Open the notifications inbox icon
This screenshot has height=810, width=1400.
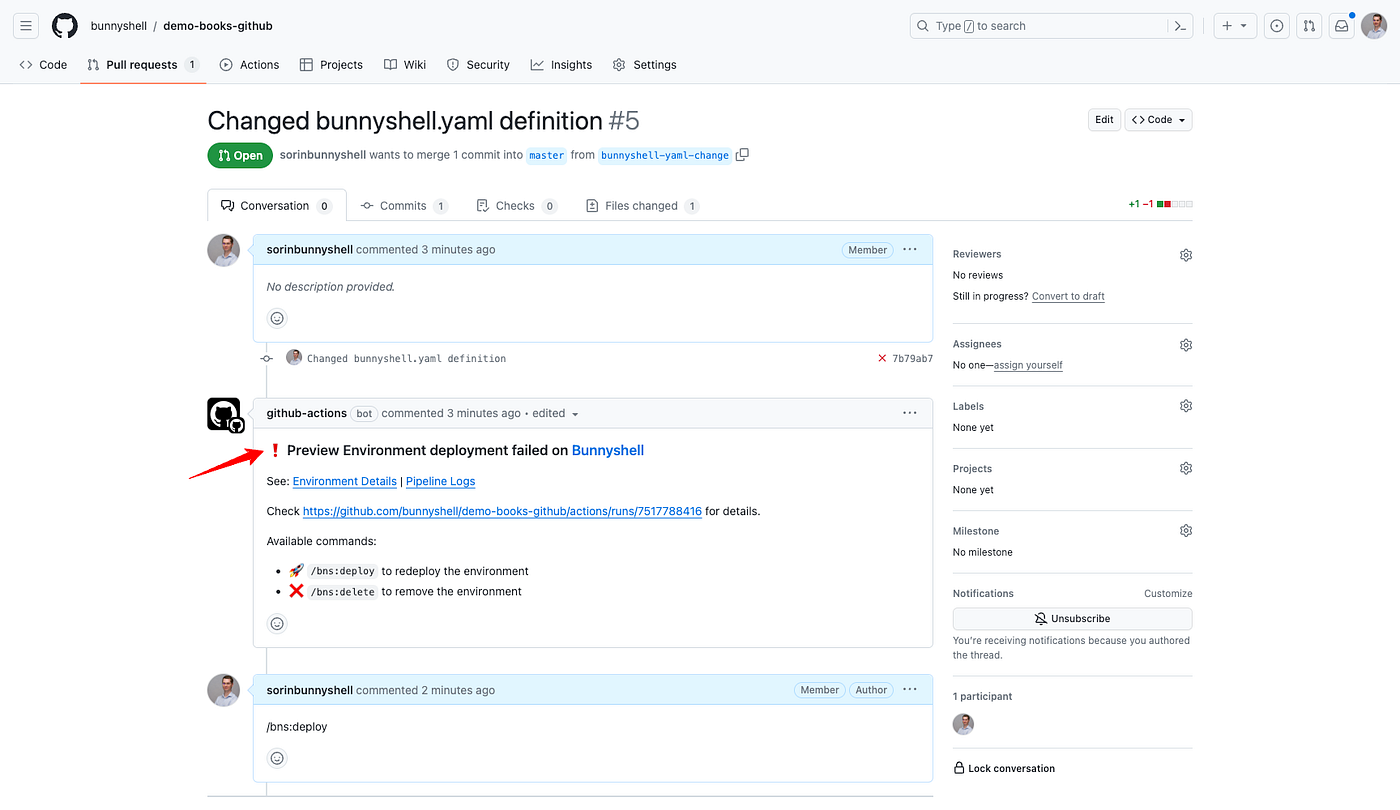pyautogui.click(x=1341, y=26)
